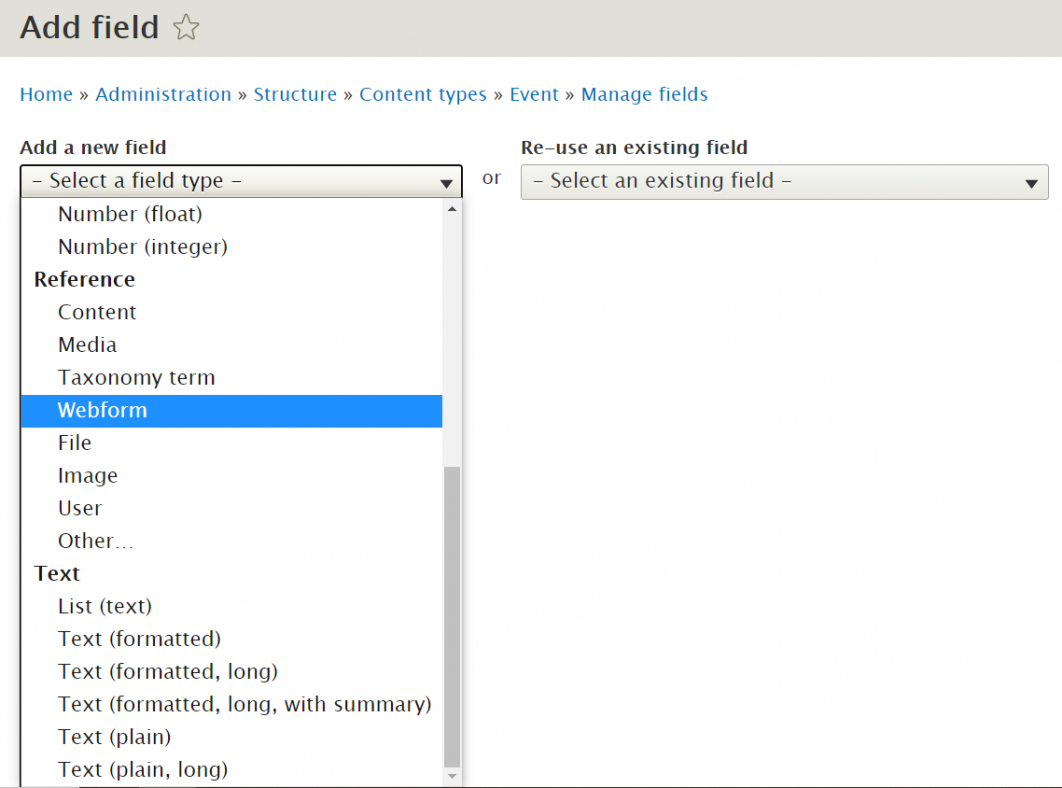Select List (text) under the Text group
The width and height of the screenshot is (1062, 788).
(x=105, y=606)
